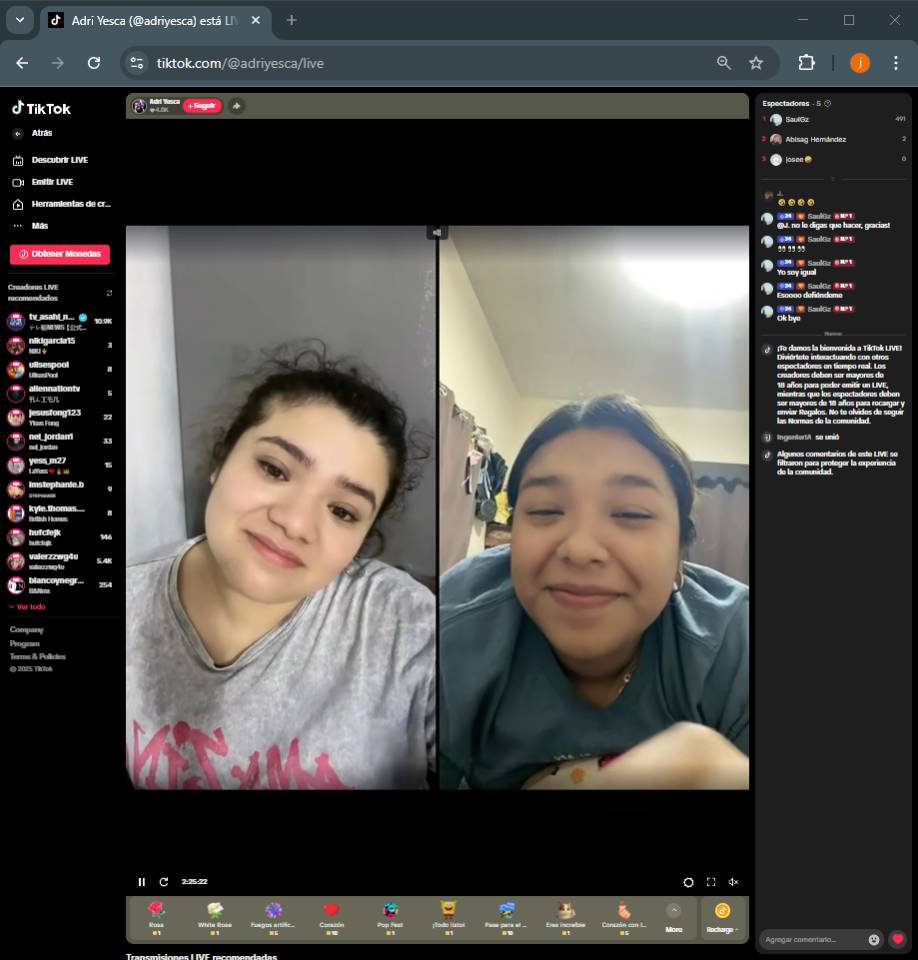The image size is (918, 960).
Task: Open the Más menu in the sidebar
Action: (x=39, y=226)
